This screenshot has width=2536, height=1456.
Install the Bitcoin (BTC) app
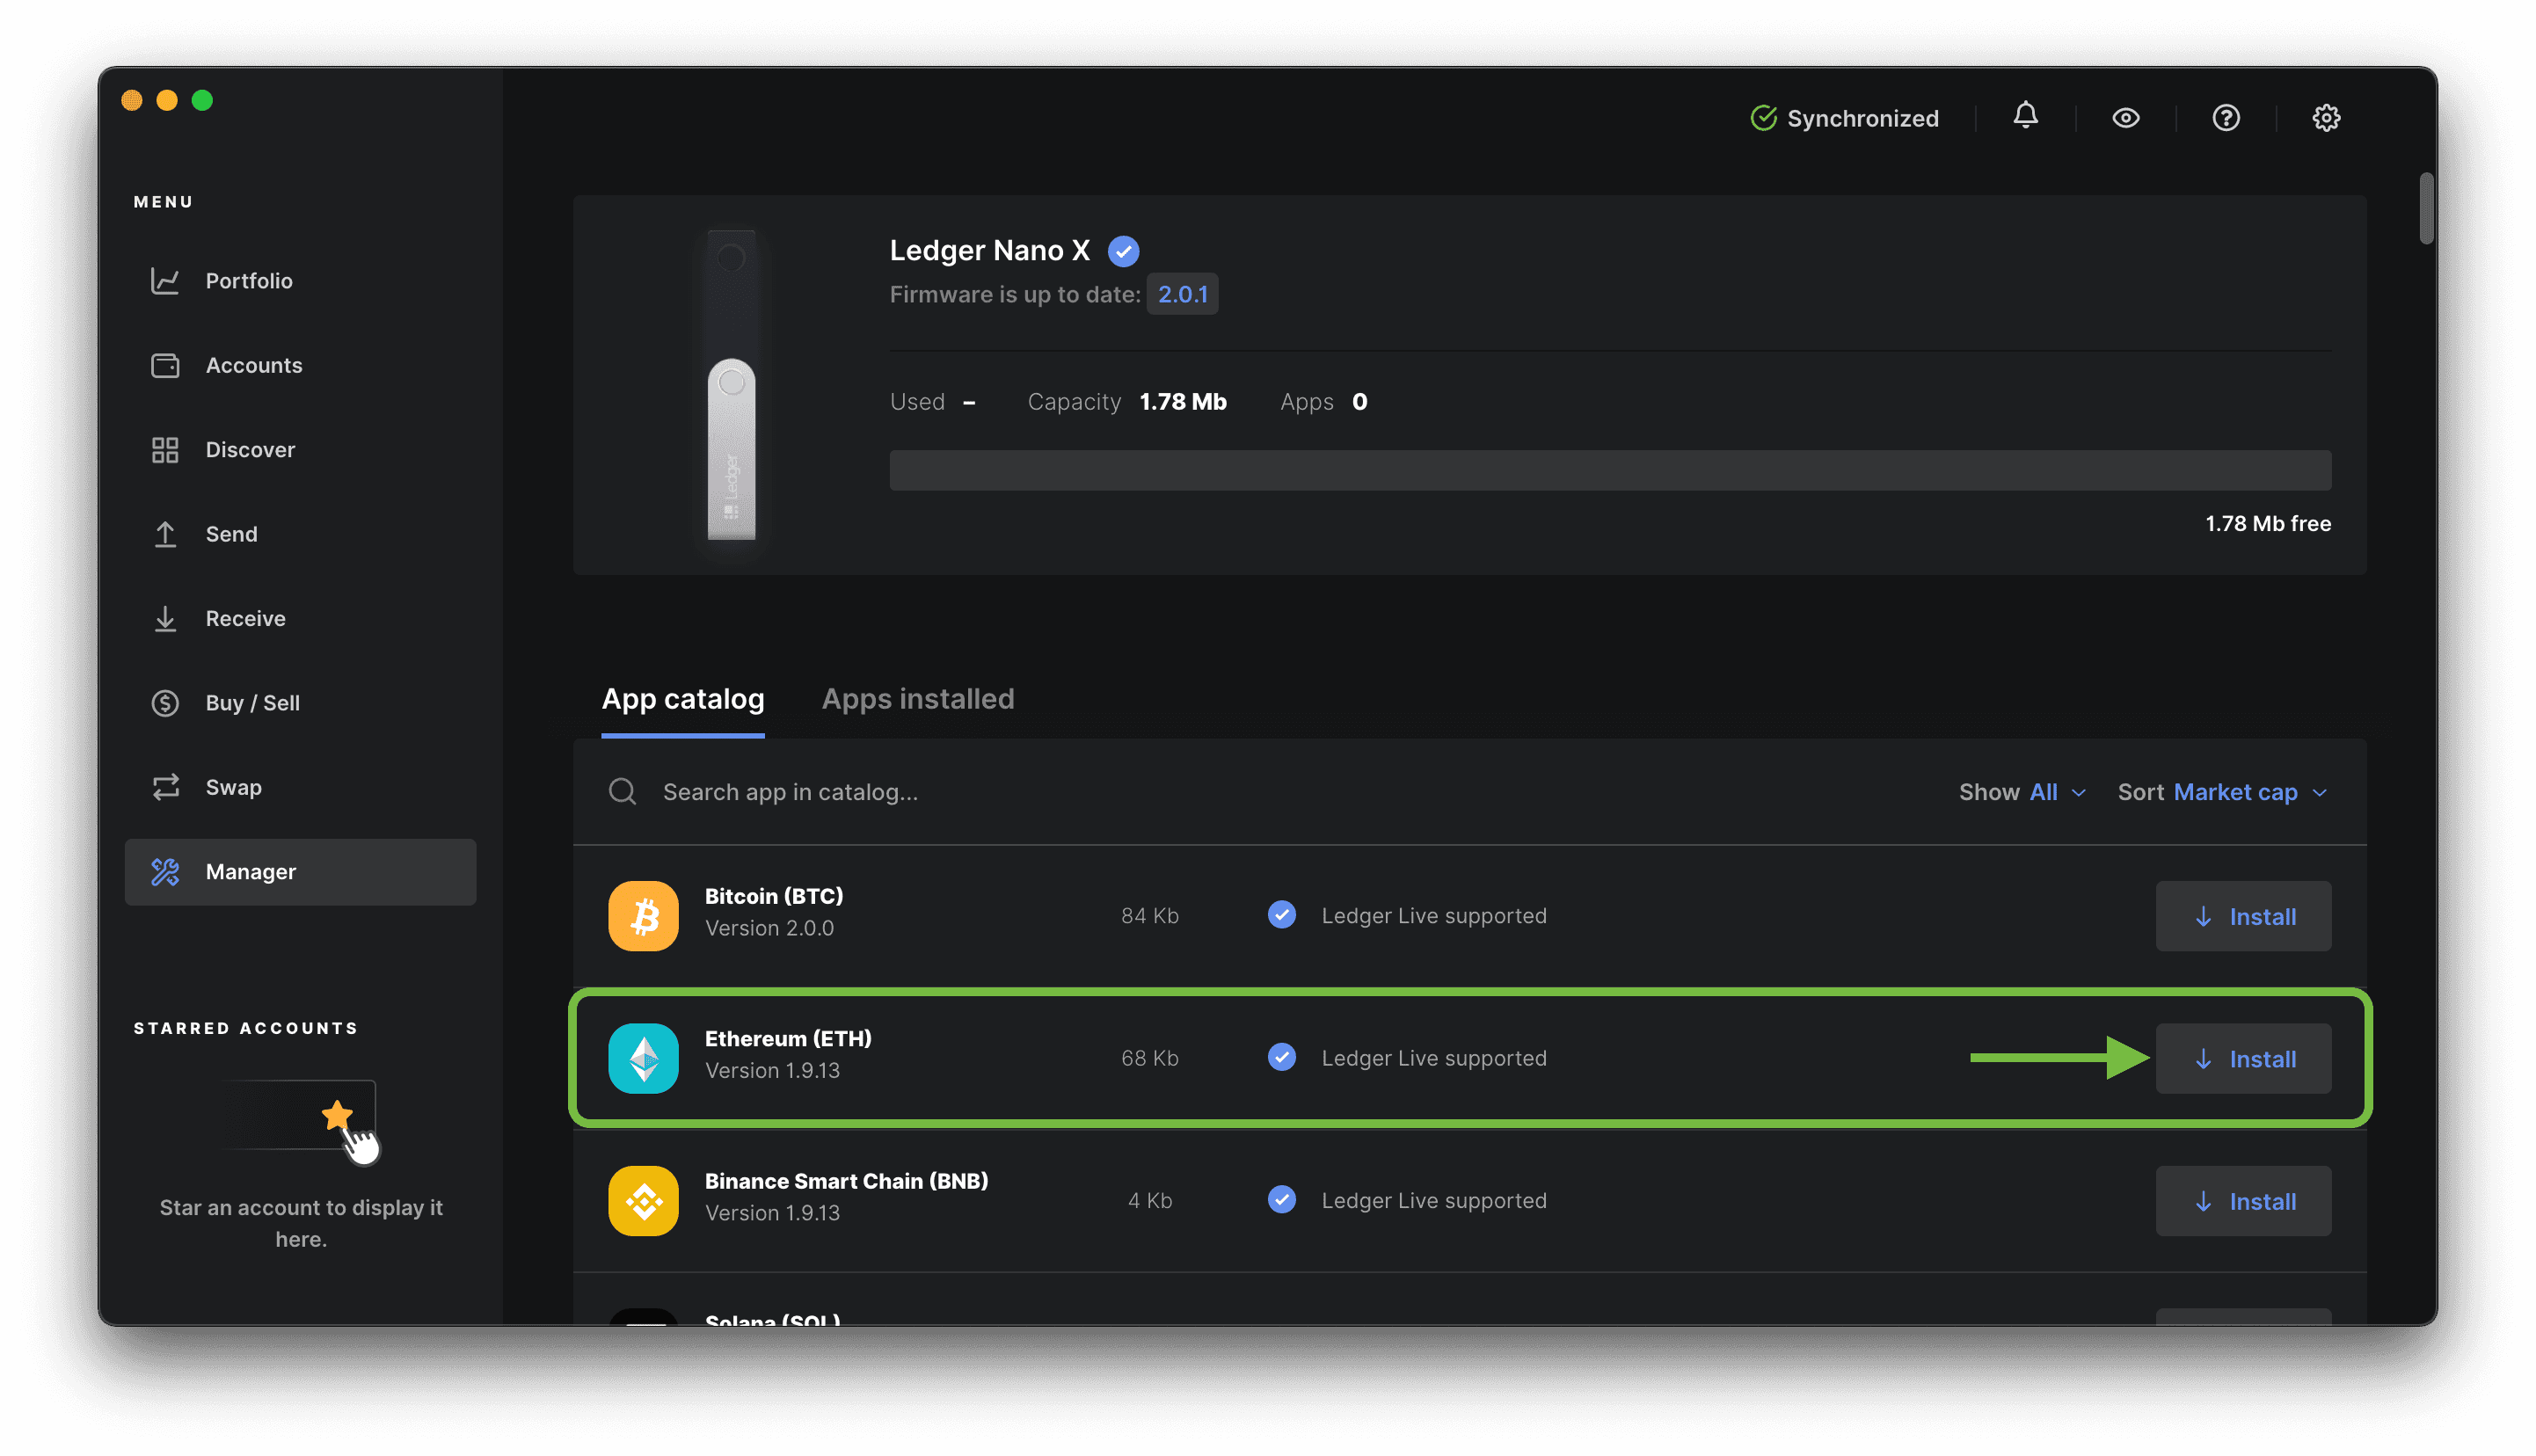2243,917
